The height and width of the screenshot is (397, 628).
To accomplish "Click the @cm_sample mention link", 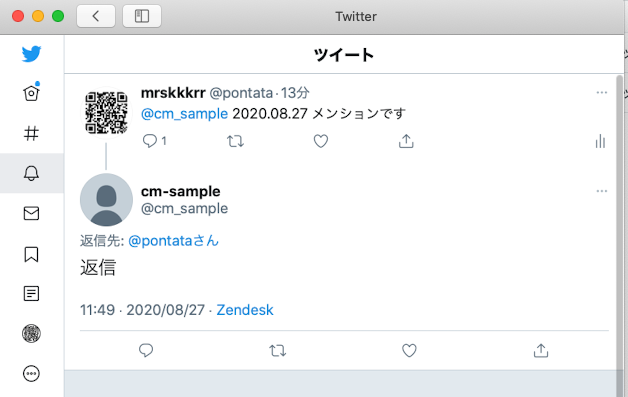I will click(x=184, y=114).
